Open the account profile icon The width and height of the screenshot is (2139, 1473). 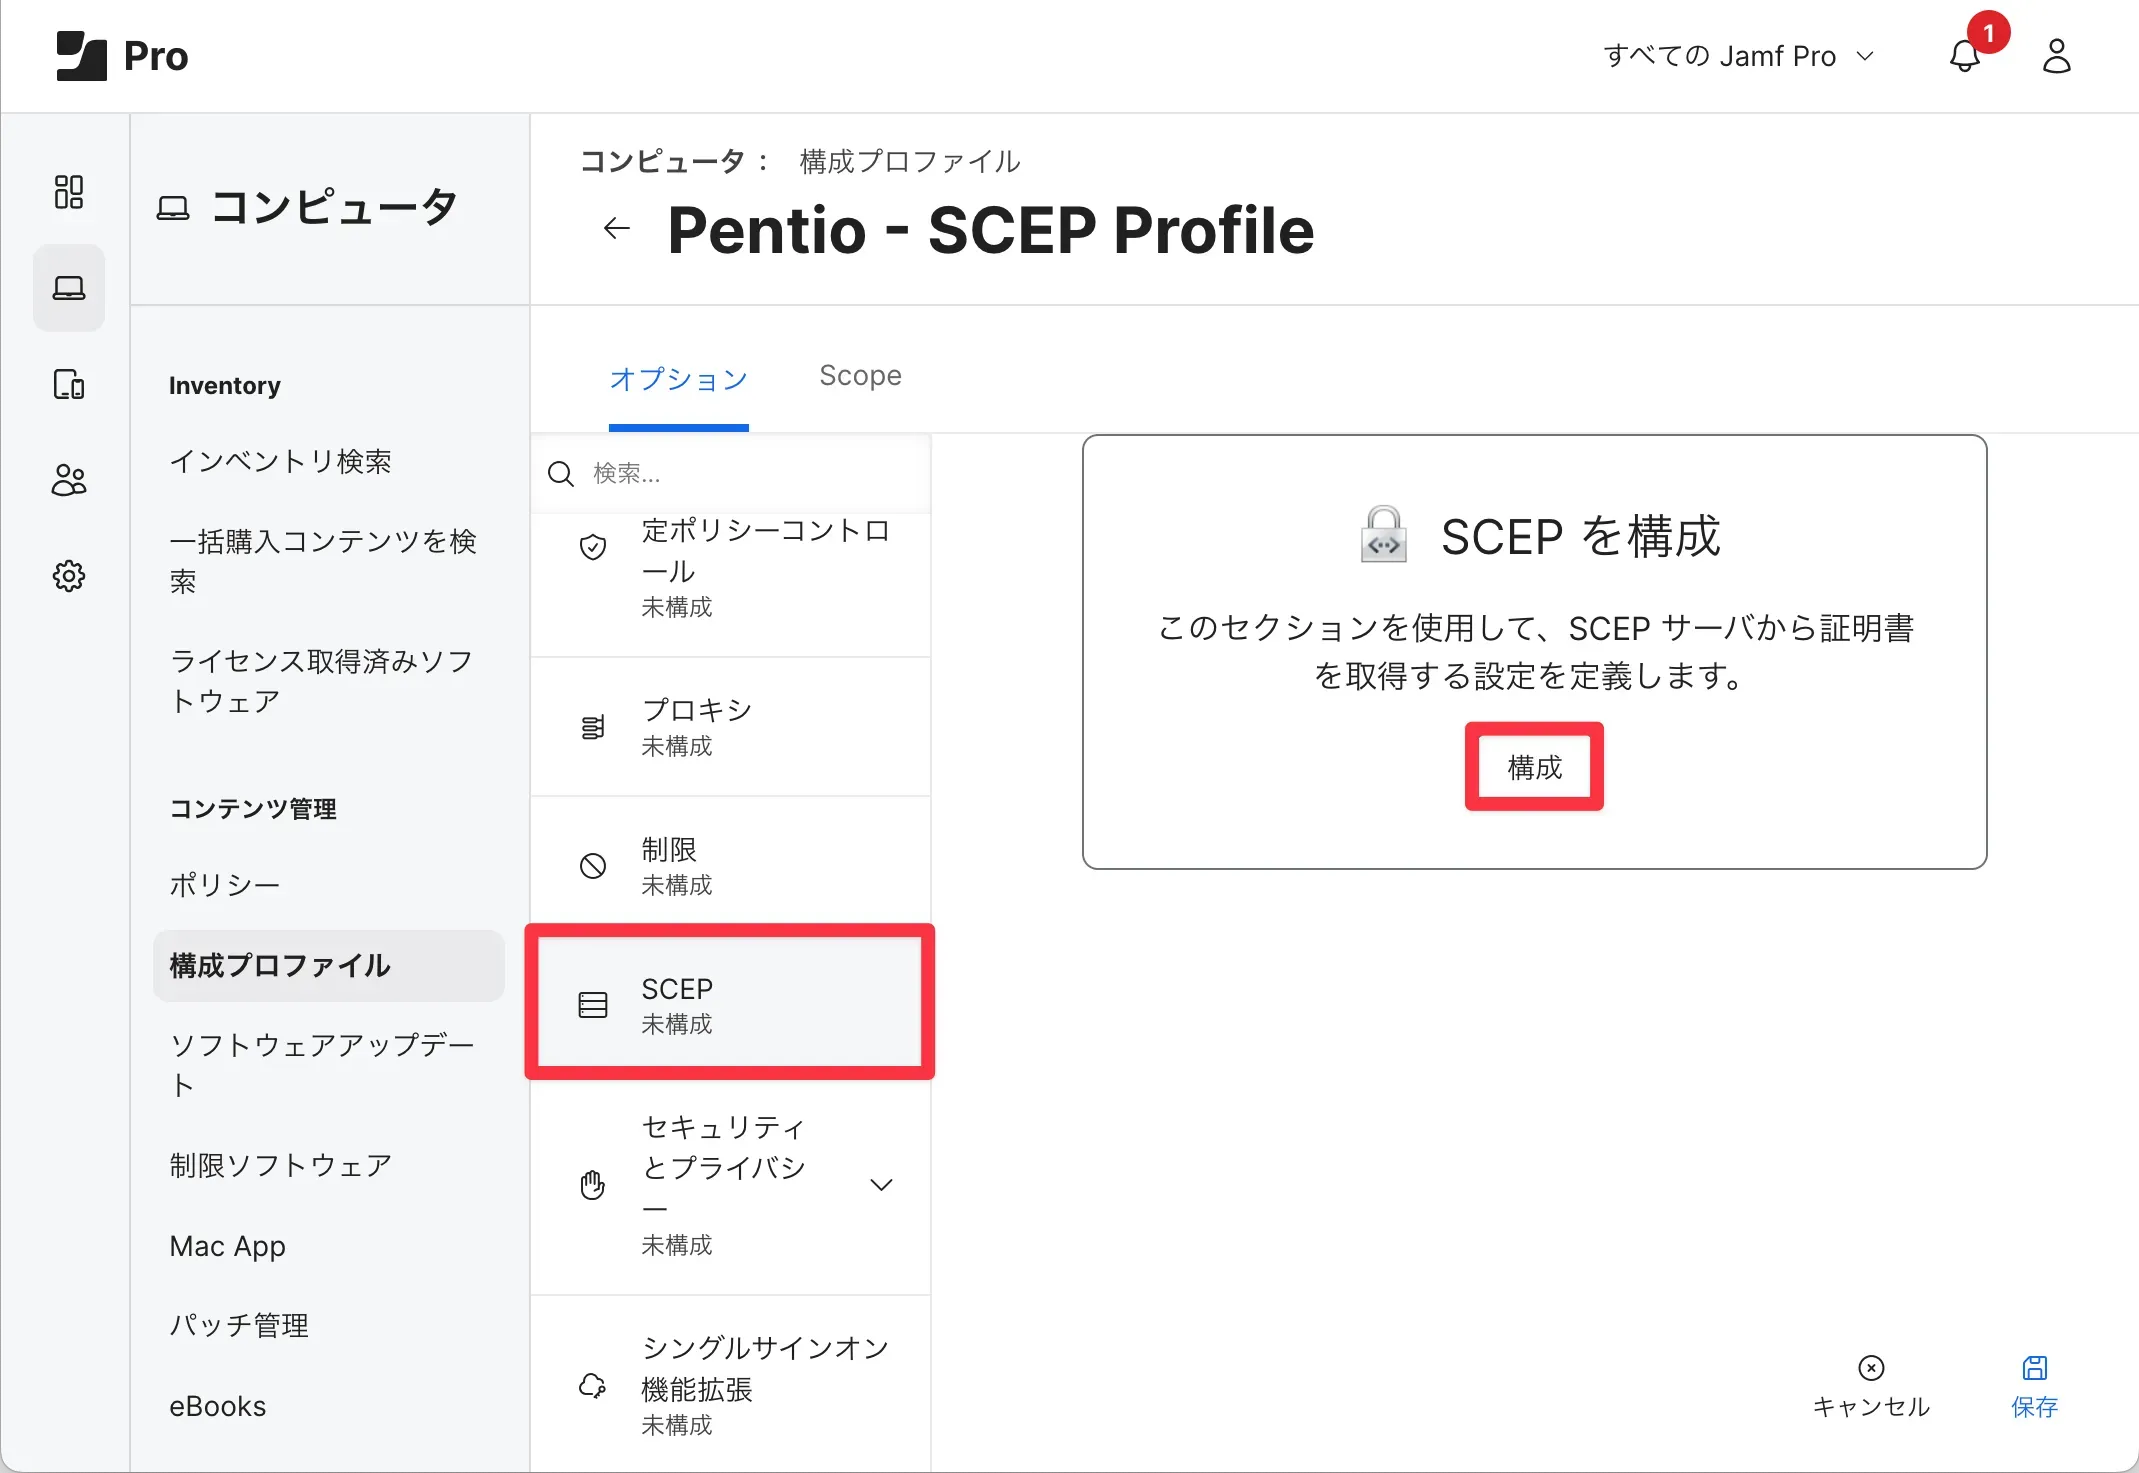(2057, 57)
